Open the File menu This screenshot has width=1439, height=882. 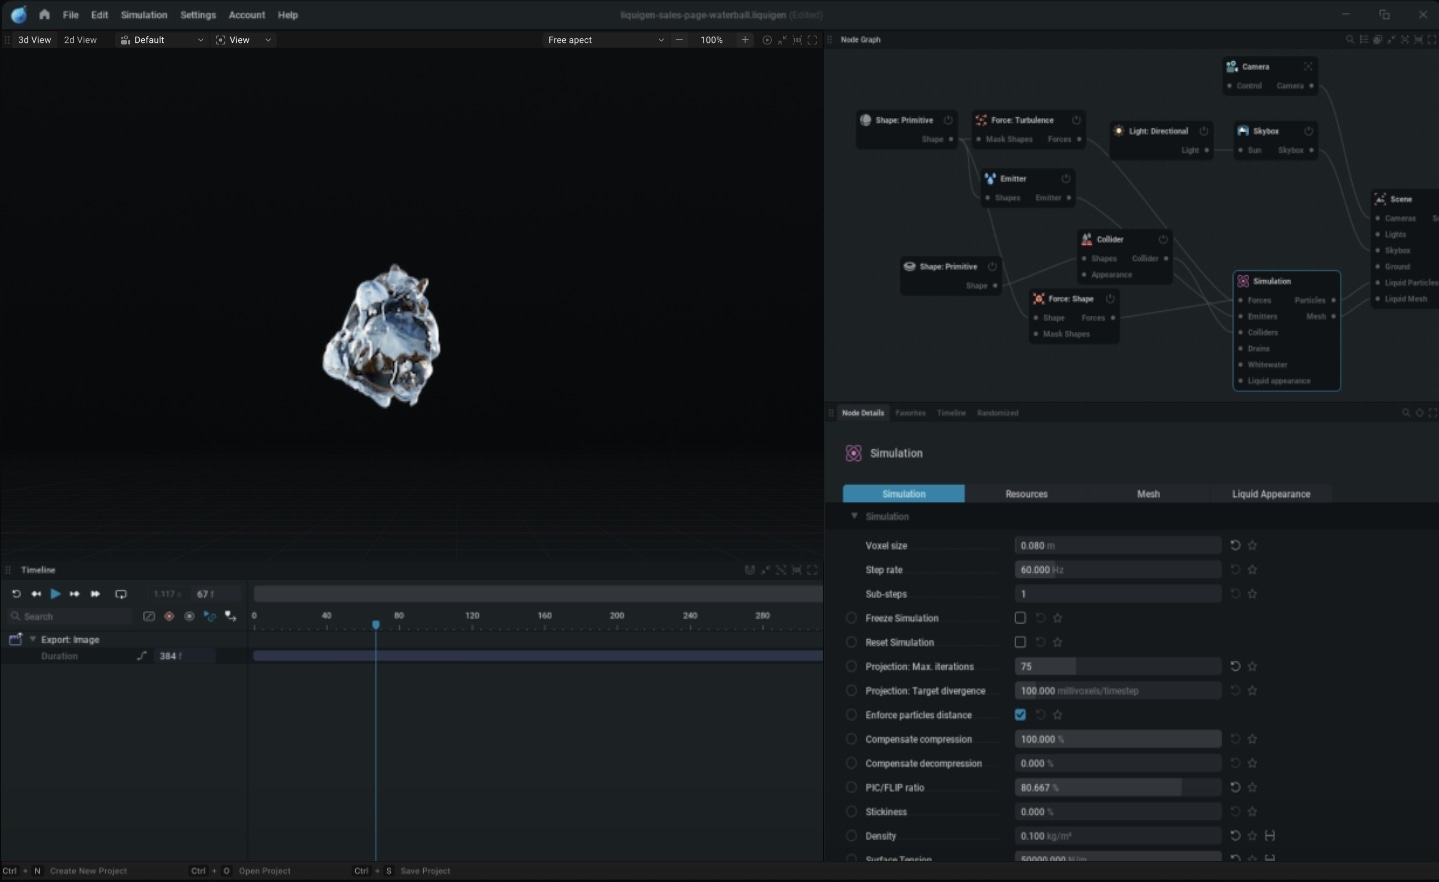tap(70, 15)
